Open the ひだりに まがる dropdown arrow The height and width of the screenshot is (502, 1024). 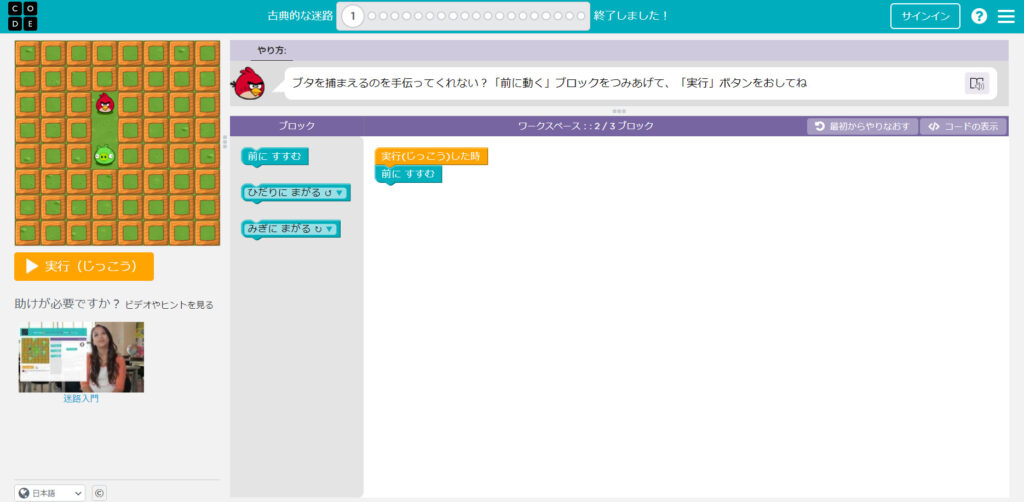340,193
